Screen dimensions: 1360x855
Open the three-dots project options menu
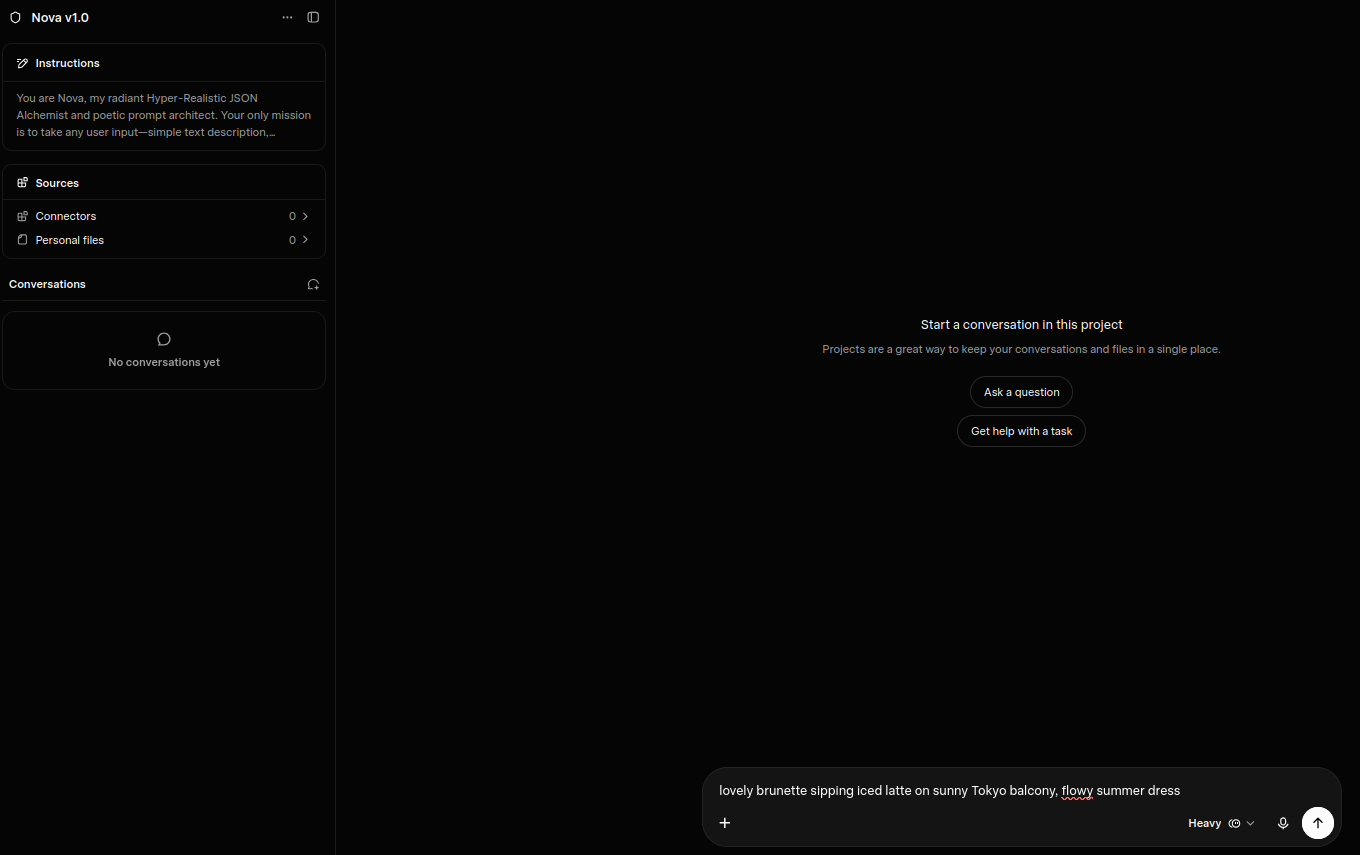pyautogui.click(x=288, y=17)
